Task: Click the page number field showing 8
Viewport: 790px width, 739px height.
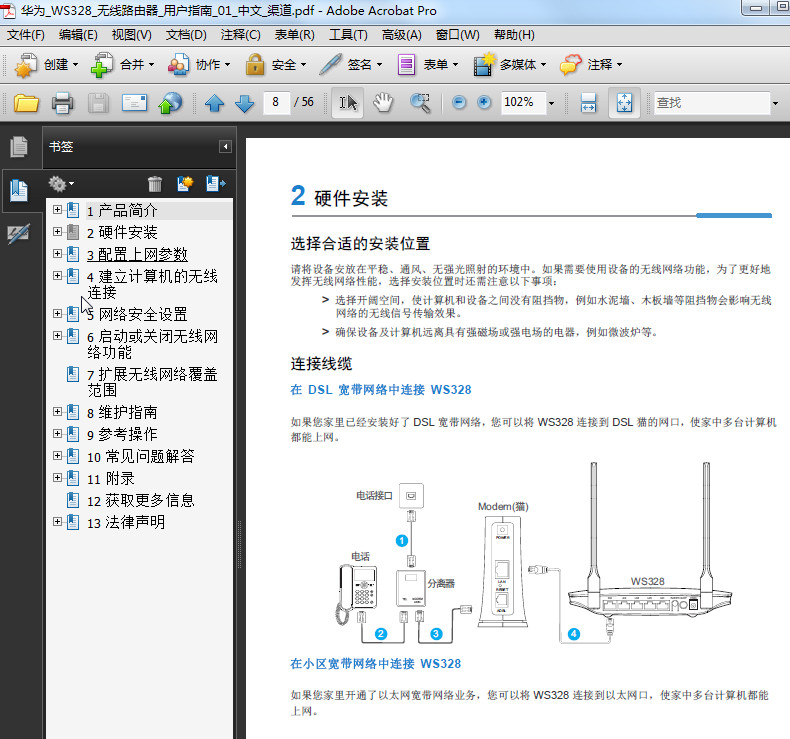Action: click(x=276, y=103)
